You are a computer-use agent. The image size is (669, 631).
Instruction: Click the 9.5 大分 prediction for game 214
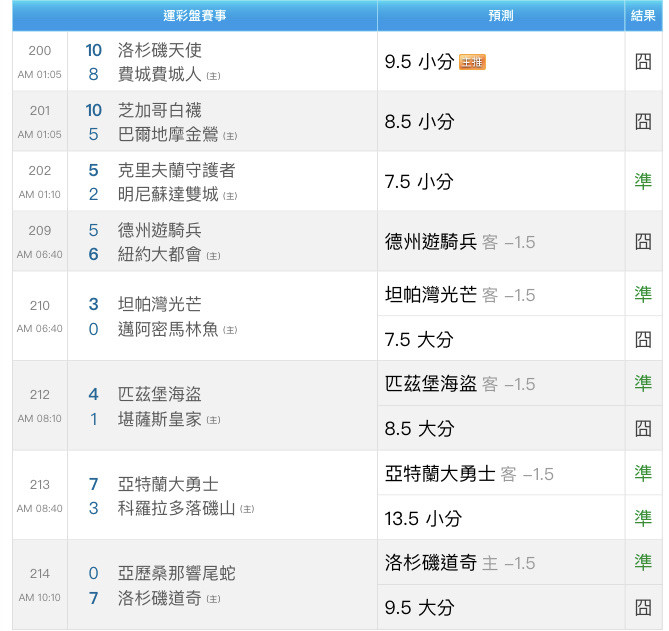tap(419, 608)
